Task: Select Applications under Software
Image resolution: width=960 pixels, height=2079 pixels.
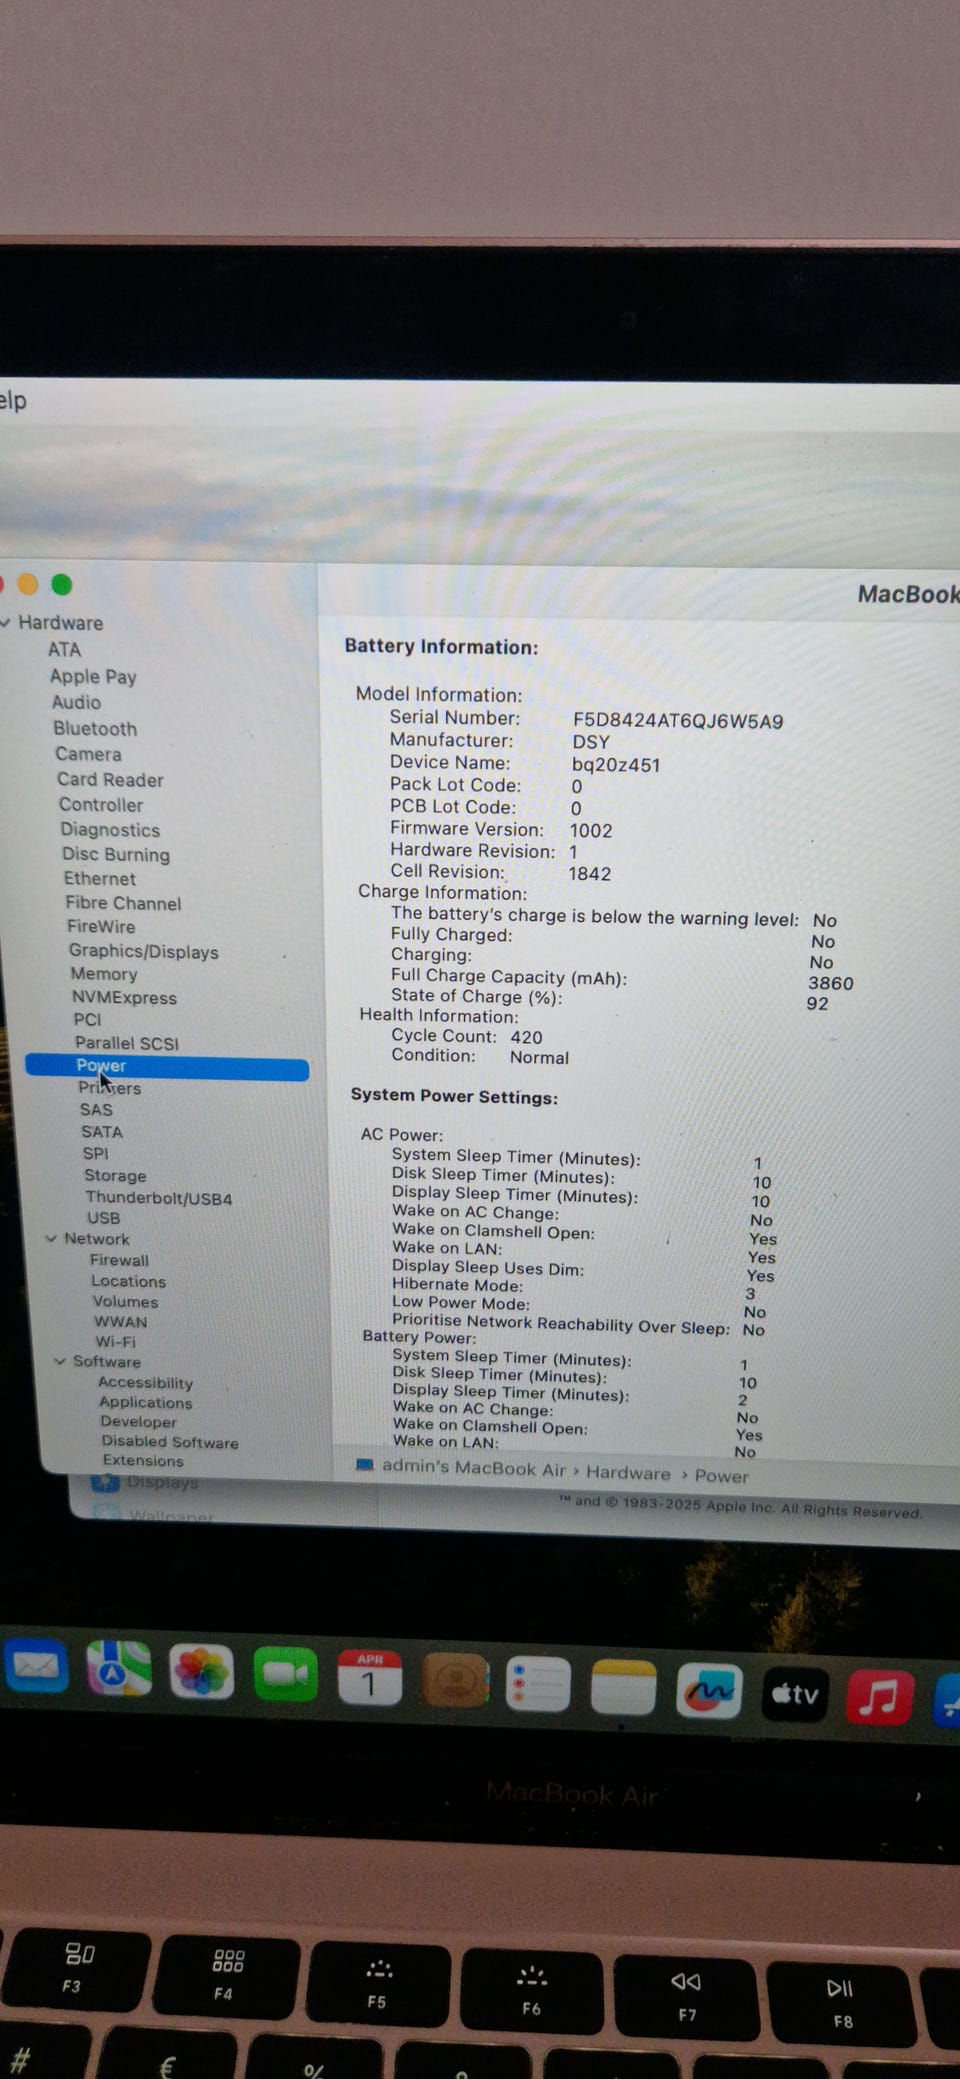Action: 145,1402
